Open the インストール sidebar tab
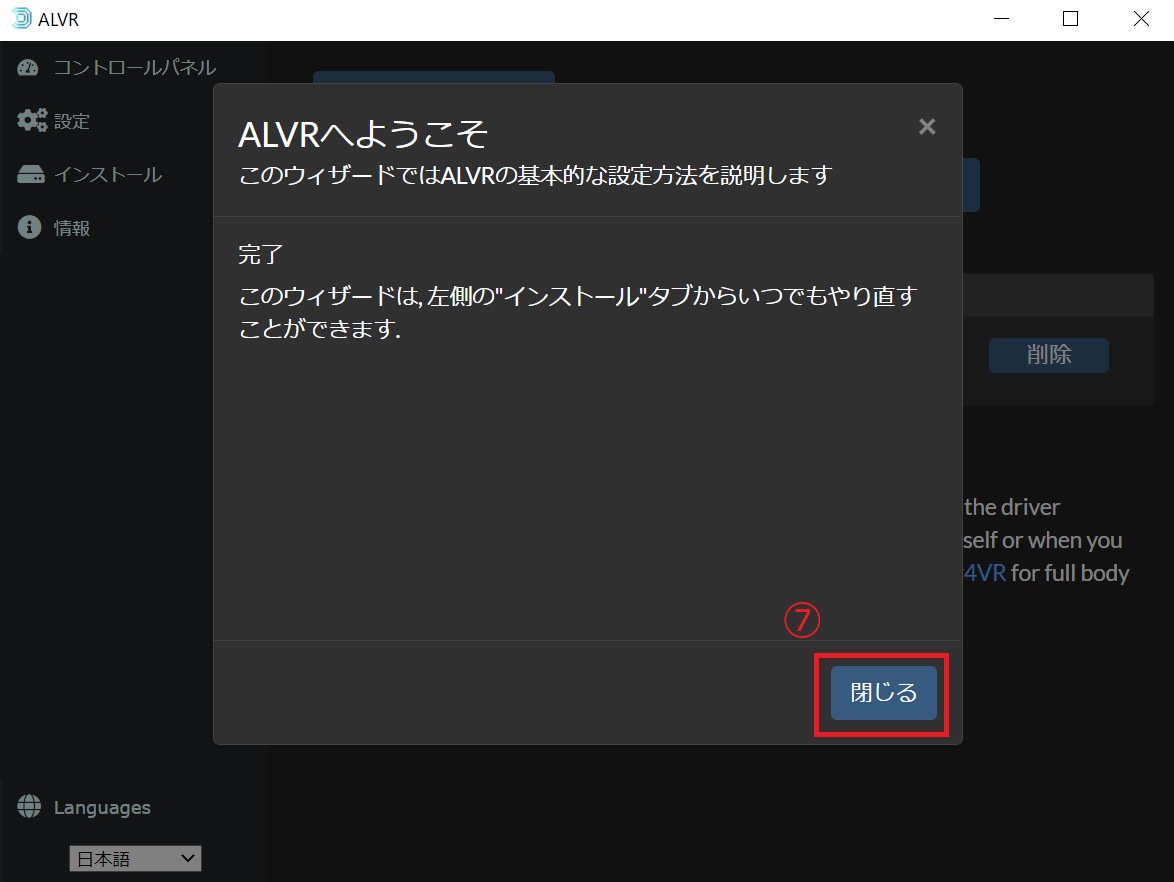Image resolution: width=1174 pixels, height=882 pixels. pos(89,174)
